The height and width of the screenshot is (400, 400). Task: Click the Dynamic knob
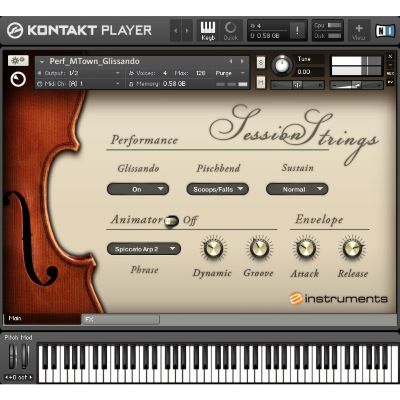coord(213,249)
